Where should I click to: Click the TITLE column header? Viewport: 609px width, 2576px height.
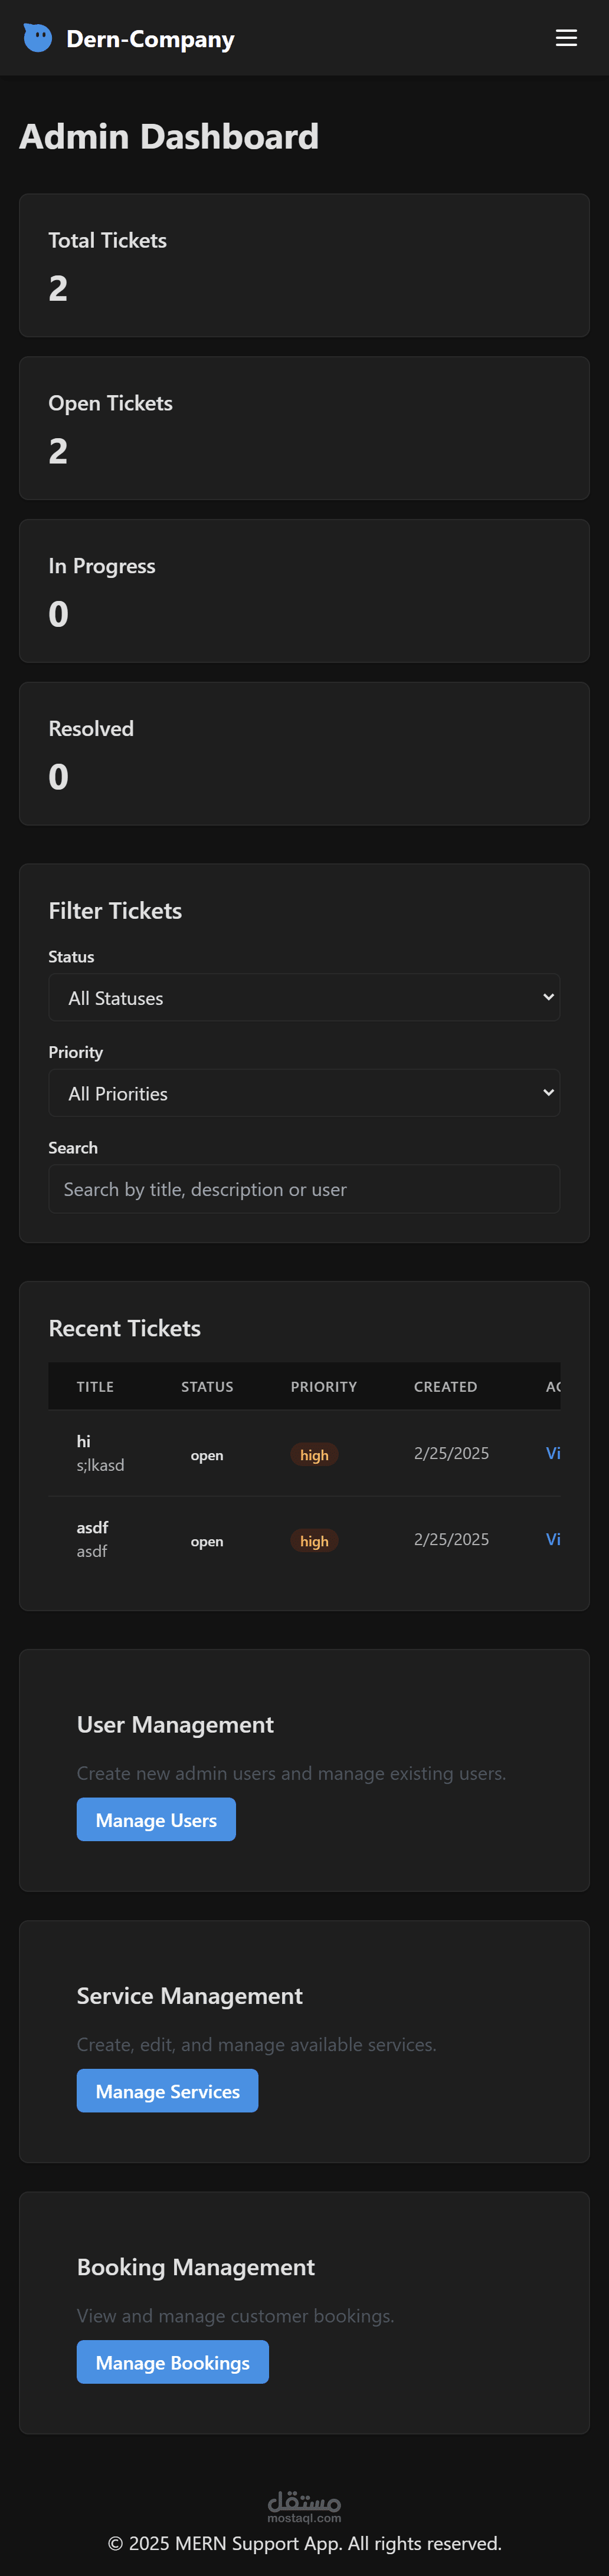tap(95, 1387)
